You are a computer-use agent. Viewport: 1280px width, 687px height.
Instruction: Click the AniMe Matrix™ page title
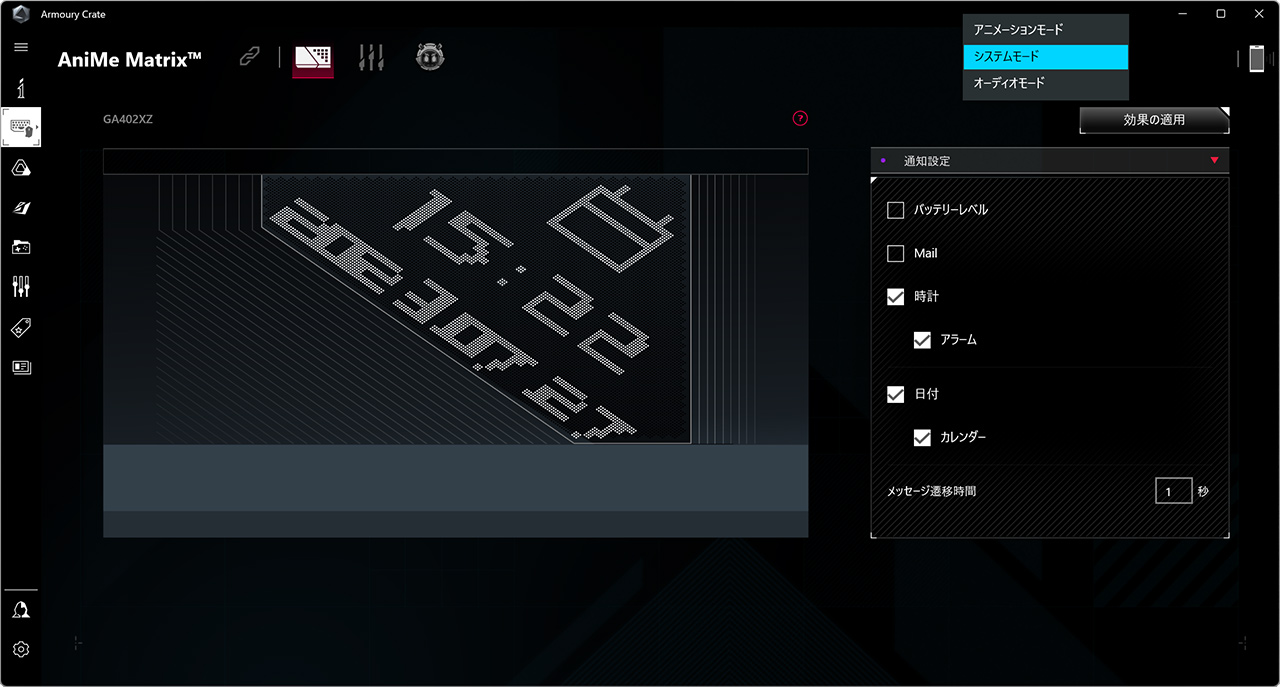pyautogui.click(x=130, y=59)
